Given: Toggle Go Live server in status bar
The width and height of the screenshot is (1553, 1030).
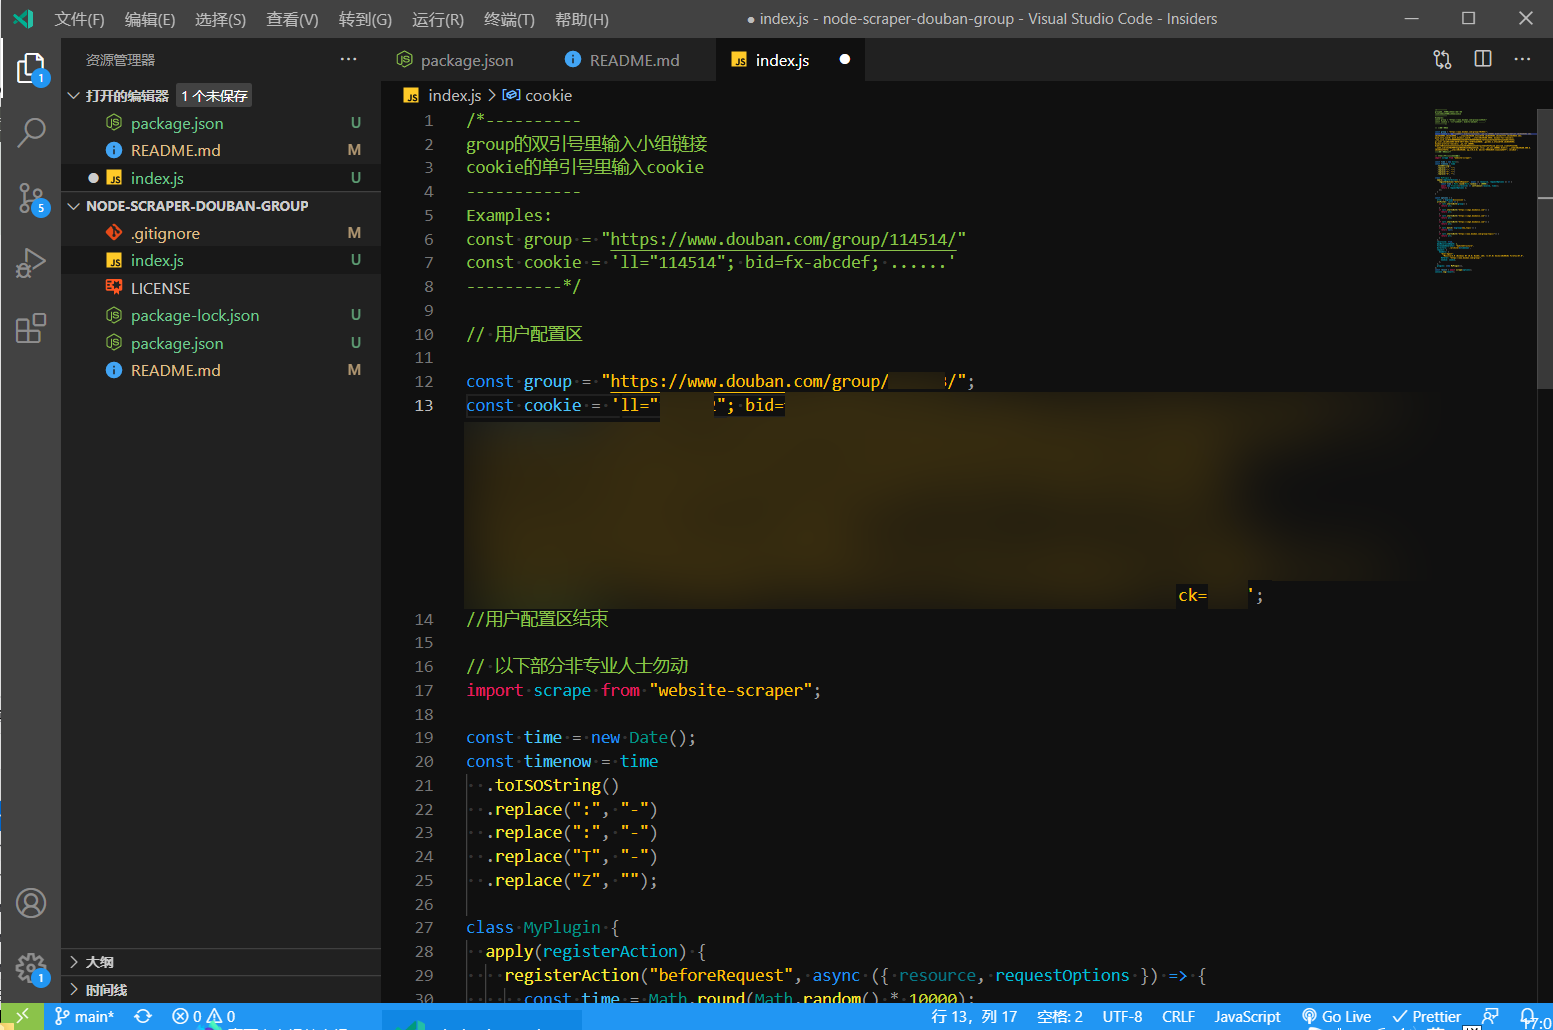Looking at the screenshot, I should click(1336, 1016).
